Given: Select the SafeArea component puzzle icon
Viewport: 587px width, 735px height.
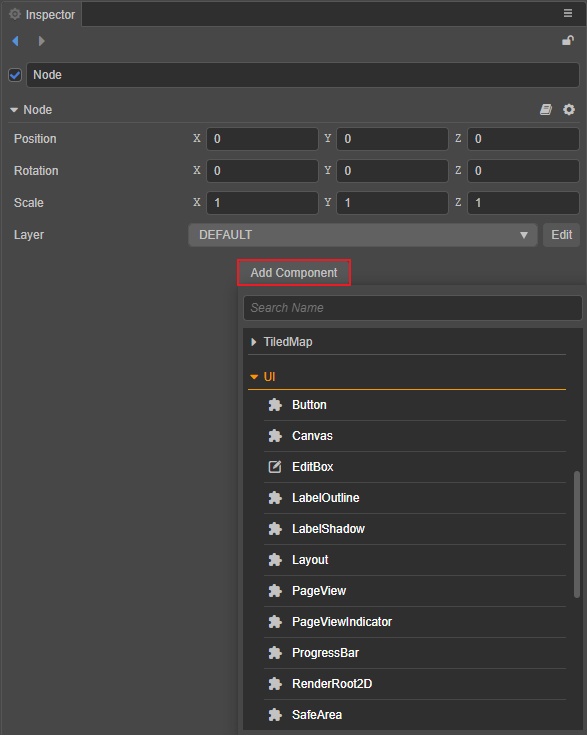Looking at the screenshot, I should pos(275,714).
